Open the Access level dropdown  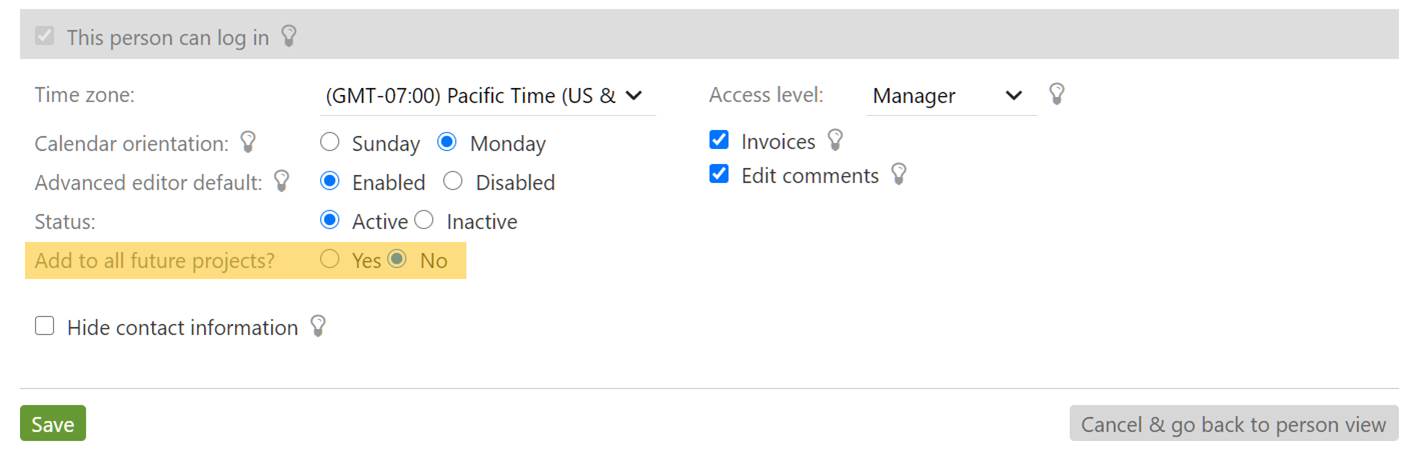[x=948, y=96]
